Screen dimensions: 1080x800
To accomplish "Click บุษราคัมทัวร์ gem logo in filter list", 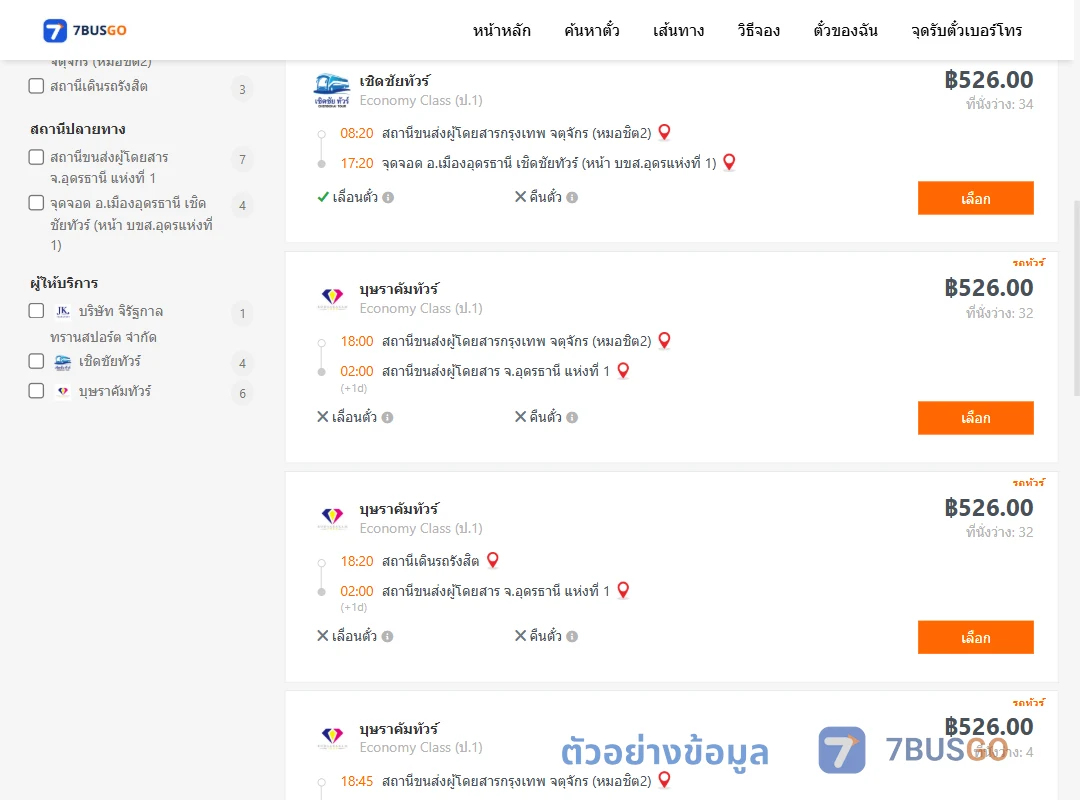I will tap(63, 391).
